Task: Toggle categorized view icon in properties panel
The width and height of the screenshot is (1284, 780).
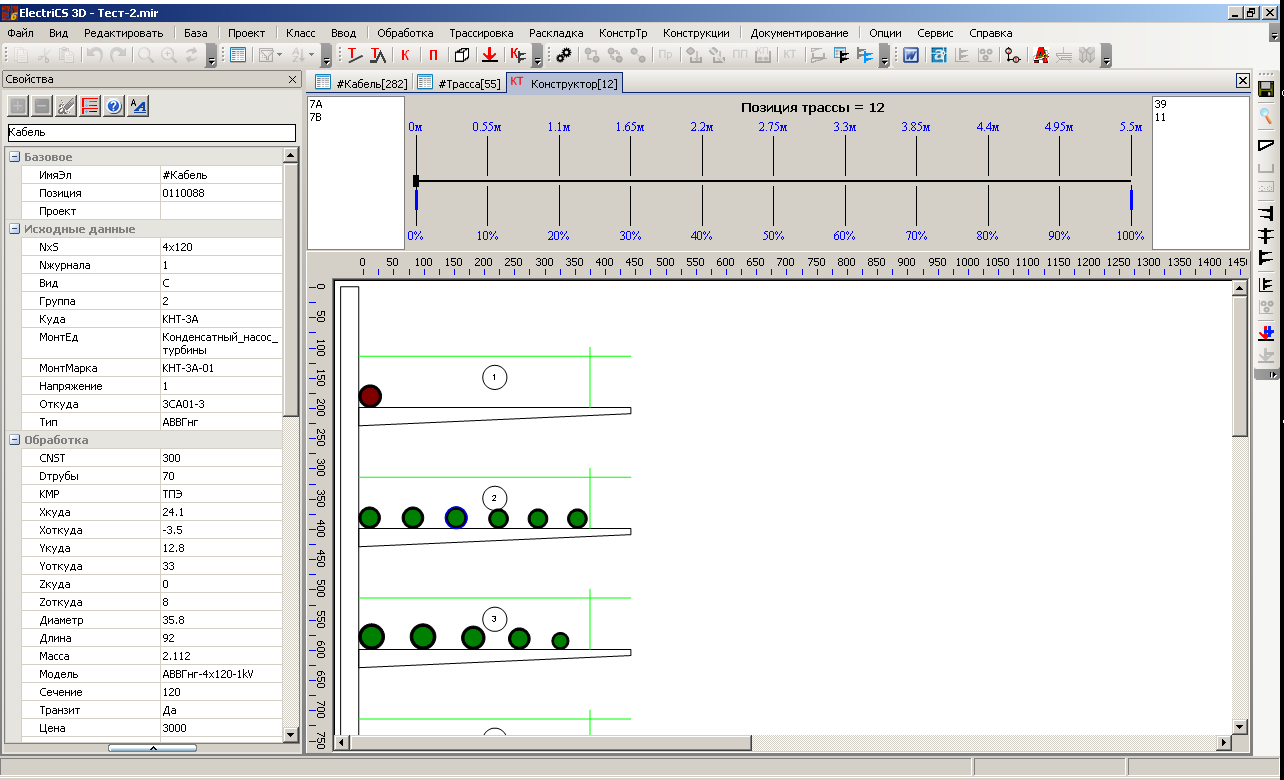Action: (x=90, y=106)
